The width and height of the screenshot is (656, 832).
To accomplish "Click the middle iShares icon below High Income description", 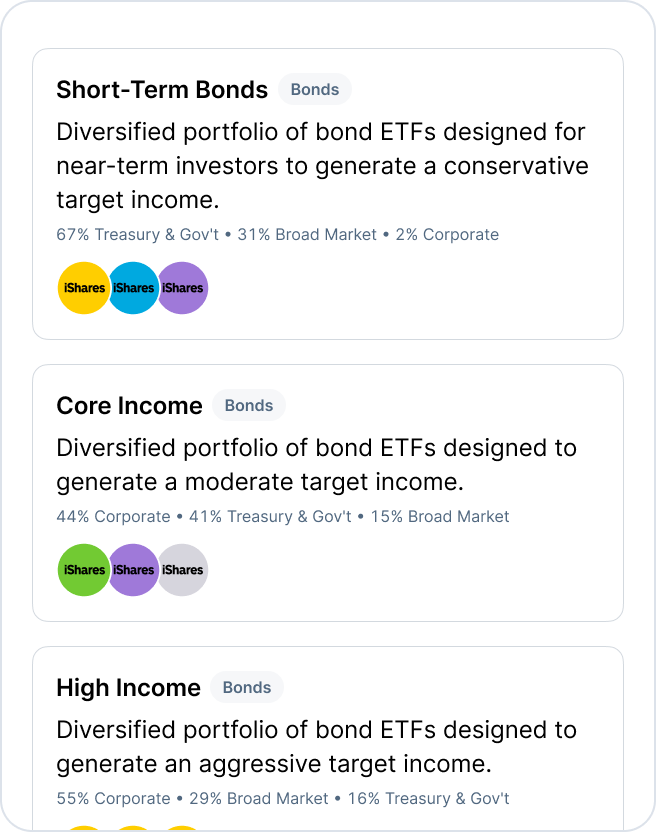I will [x=133, y=829].
